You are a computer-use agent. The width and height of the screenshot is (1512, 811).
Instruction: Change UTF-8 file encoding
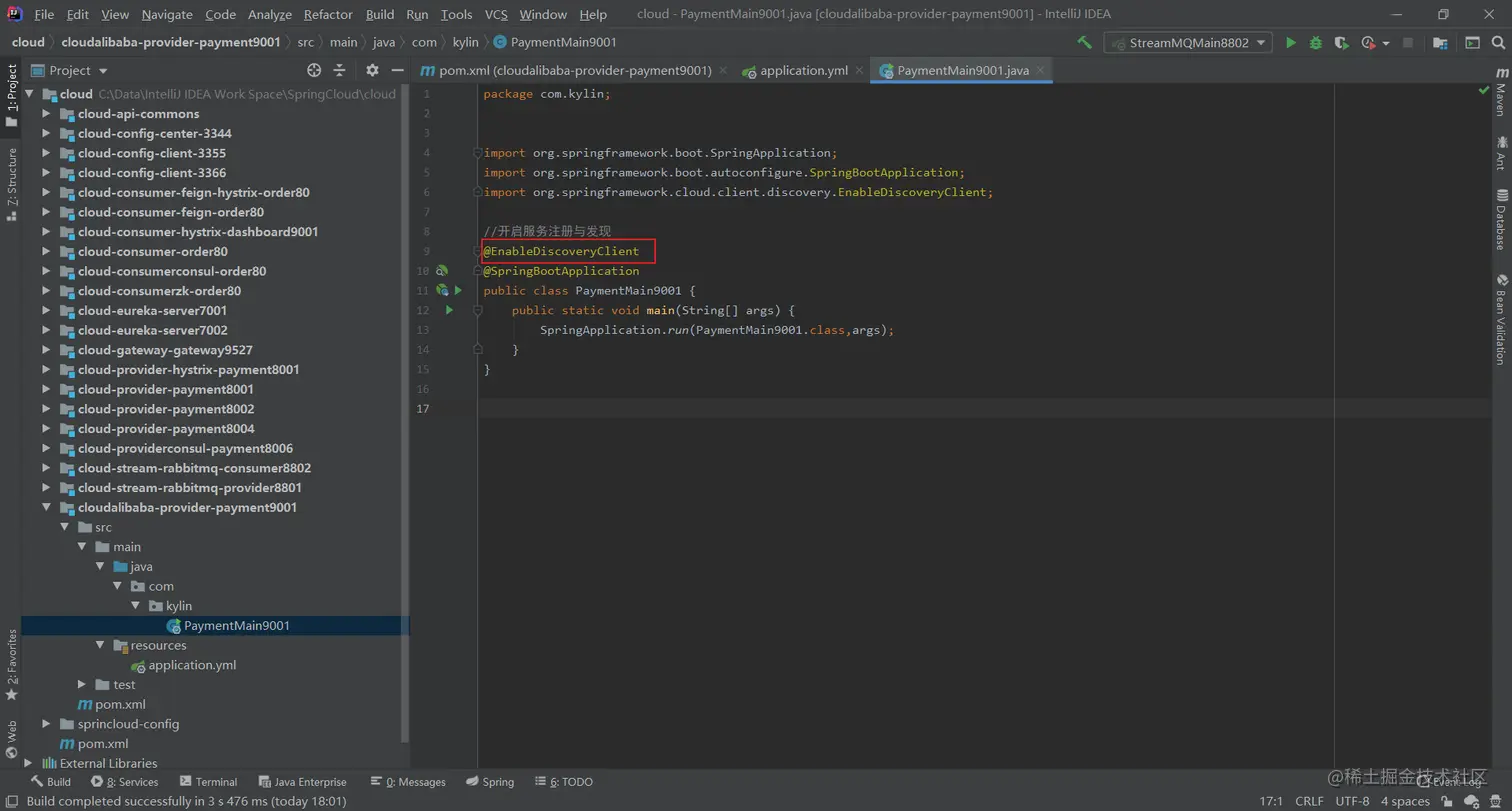click(1352, 801)
